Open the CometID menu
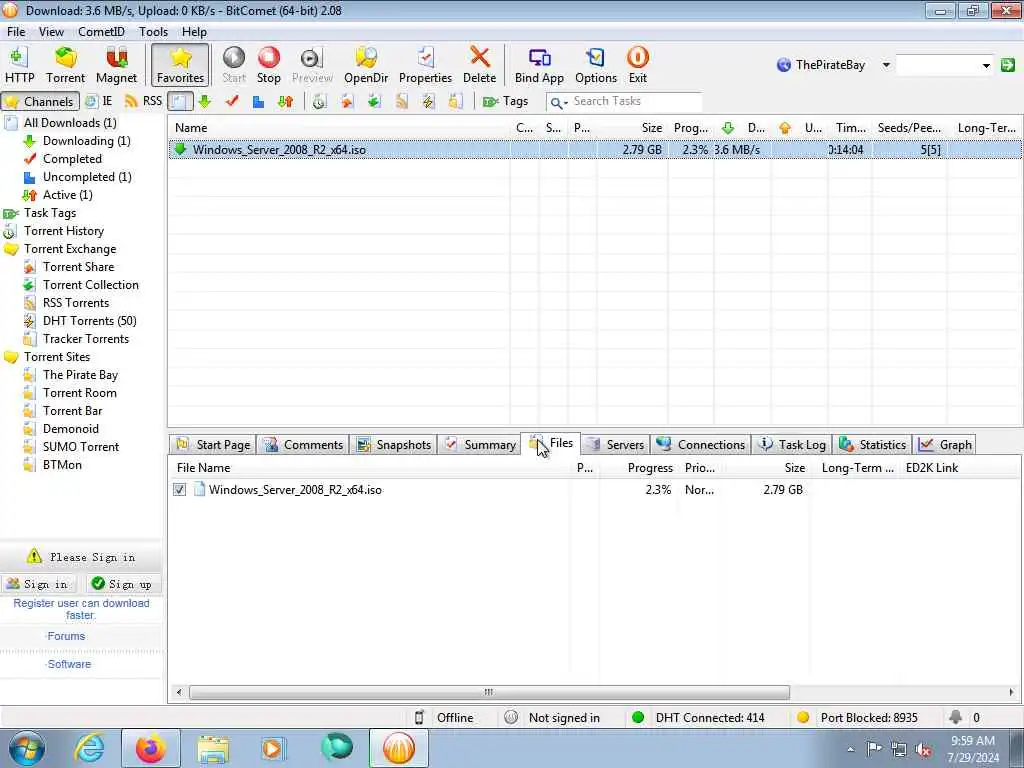This screenshot has width=1024, height=768. [101, 31]
